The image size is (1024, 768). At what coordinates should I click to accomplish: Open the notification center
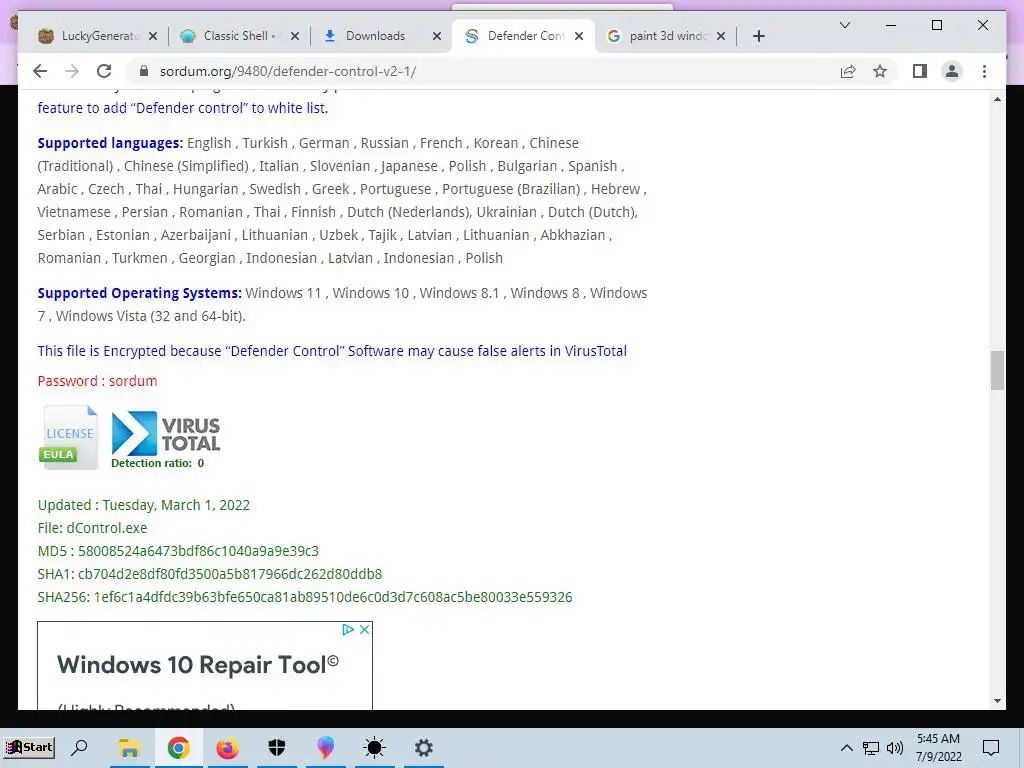point(991,748)
